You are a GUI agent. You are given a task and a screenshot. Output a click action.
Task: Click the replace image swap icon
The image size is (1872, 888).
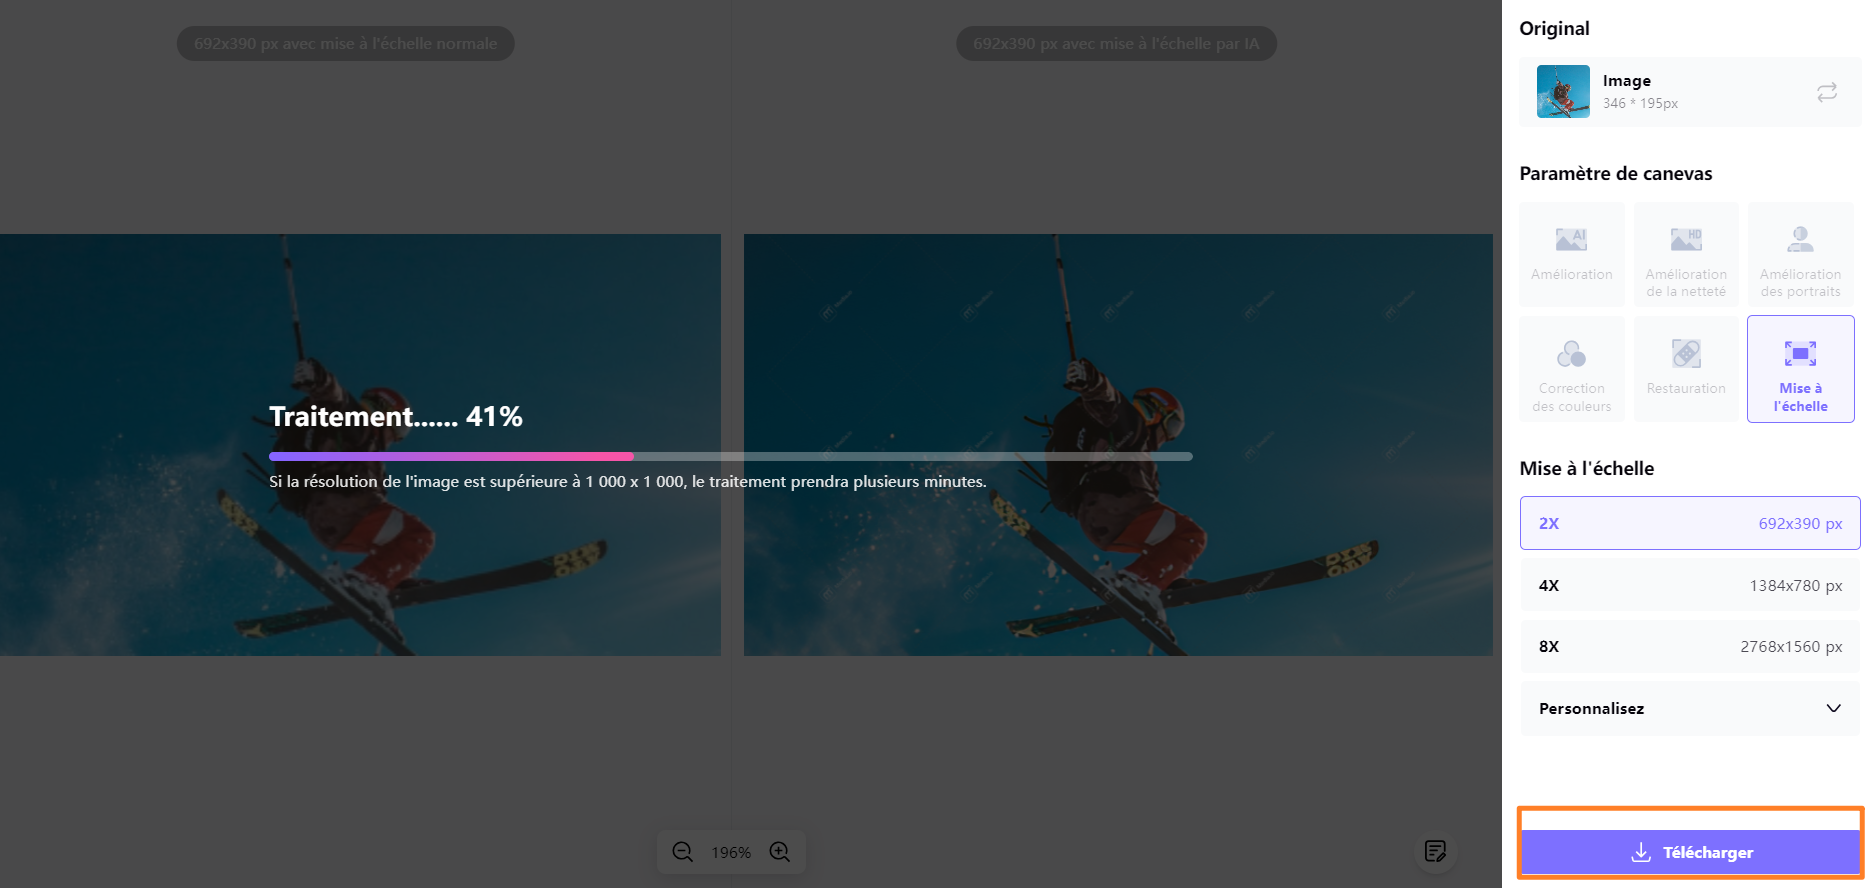pyautogui.click(x=1826, y=92)
